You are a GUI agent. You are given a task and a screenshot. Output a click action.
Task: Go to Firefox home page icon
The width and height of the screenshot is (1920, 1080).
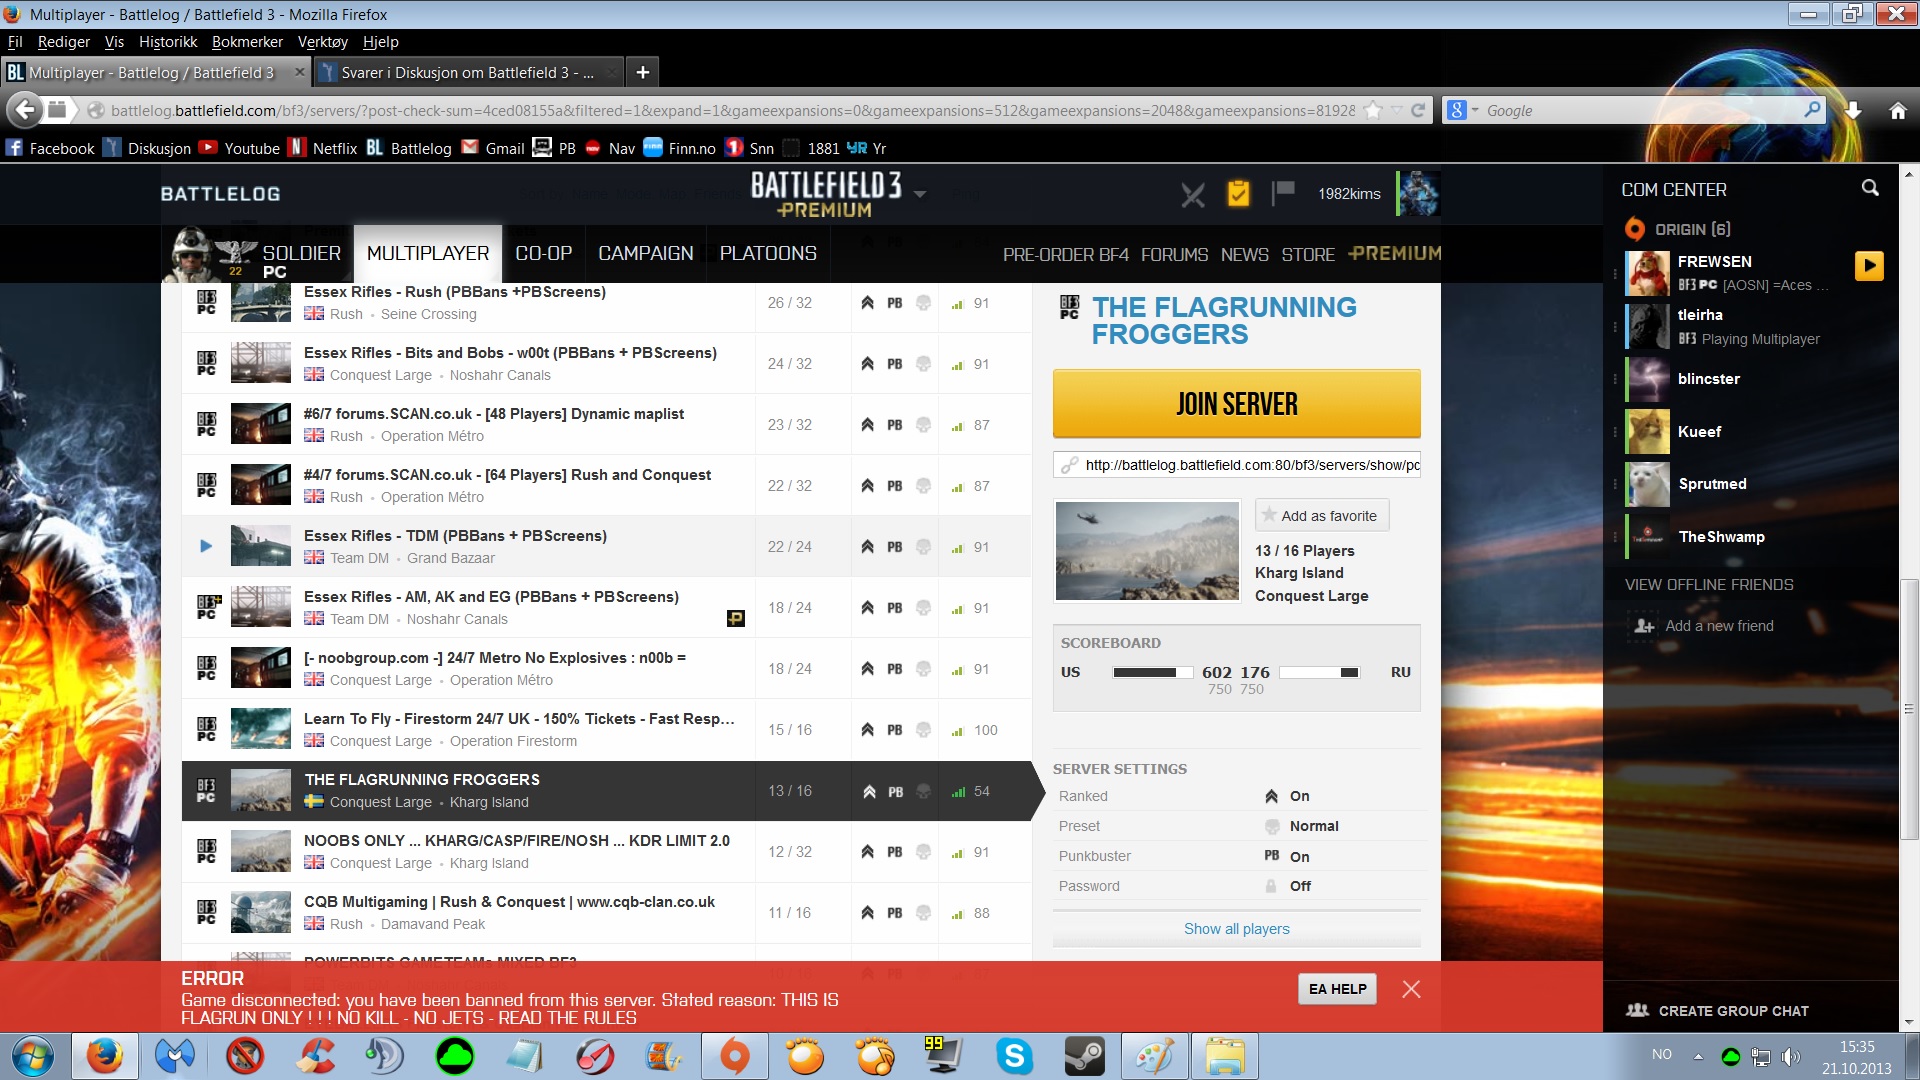tap(1898, 110)
